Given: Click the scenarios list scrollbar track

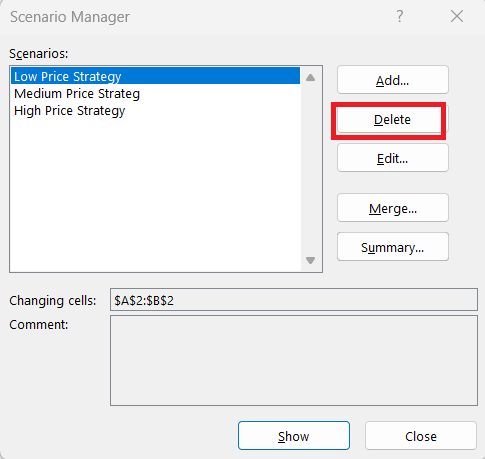Looking at the screenshot, I should click(310, 169).
